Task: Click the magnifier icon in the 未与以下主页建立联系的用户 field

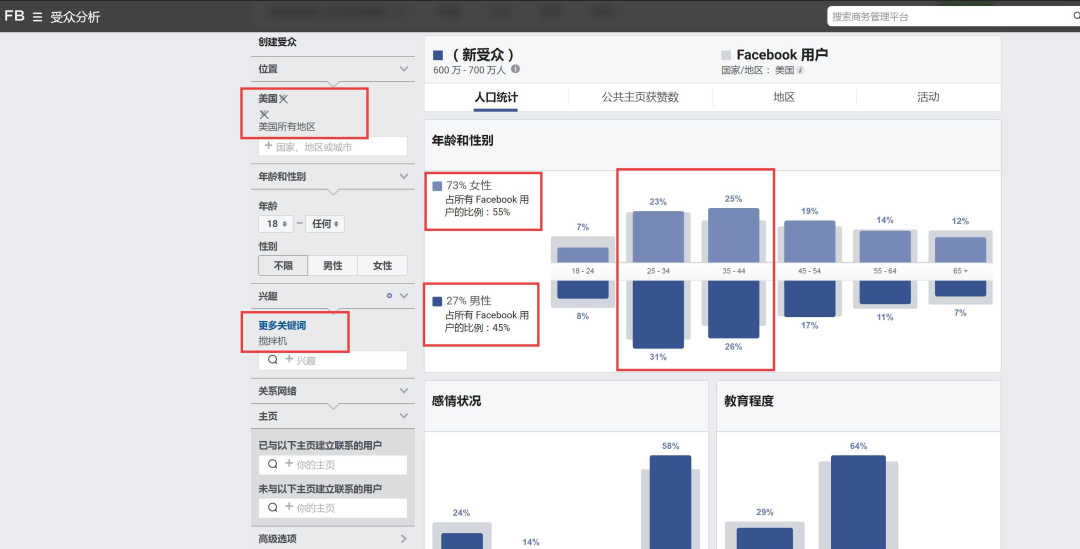Action: tap(273, 508)
